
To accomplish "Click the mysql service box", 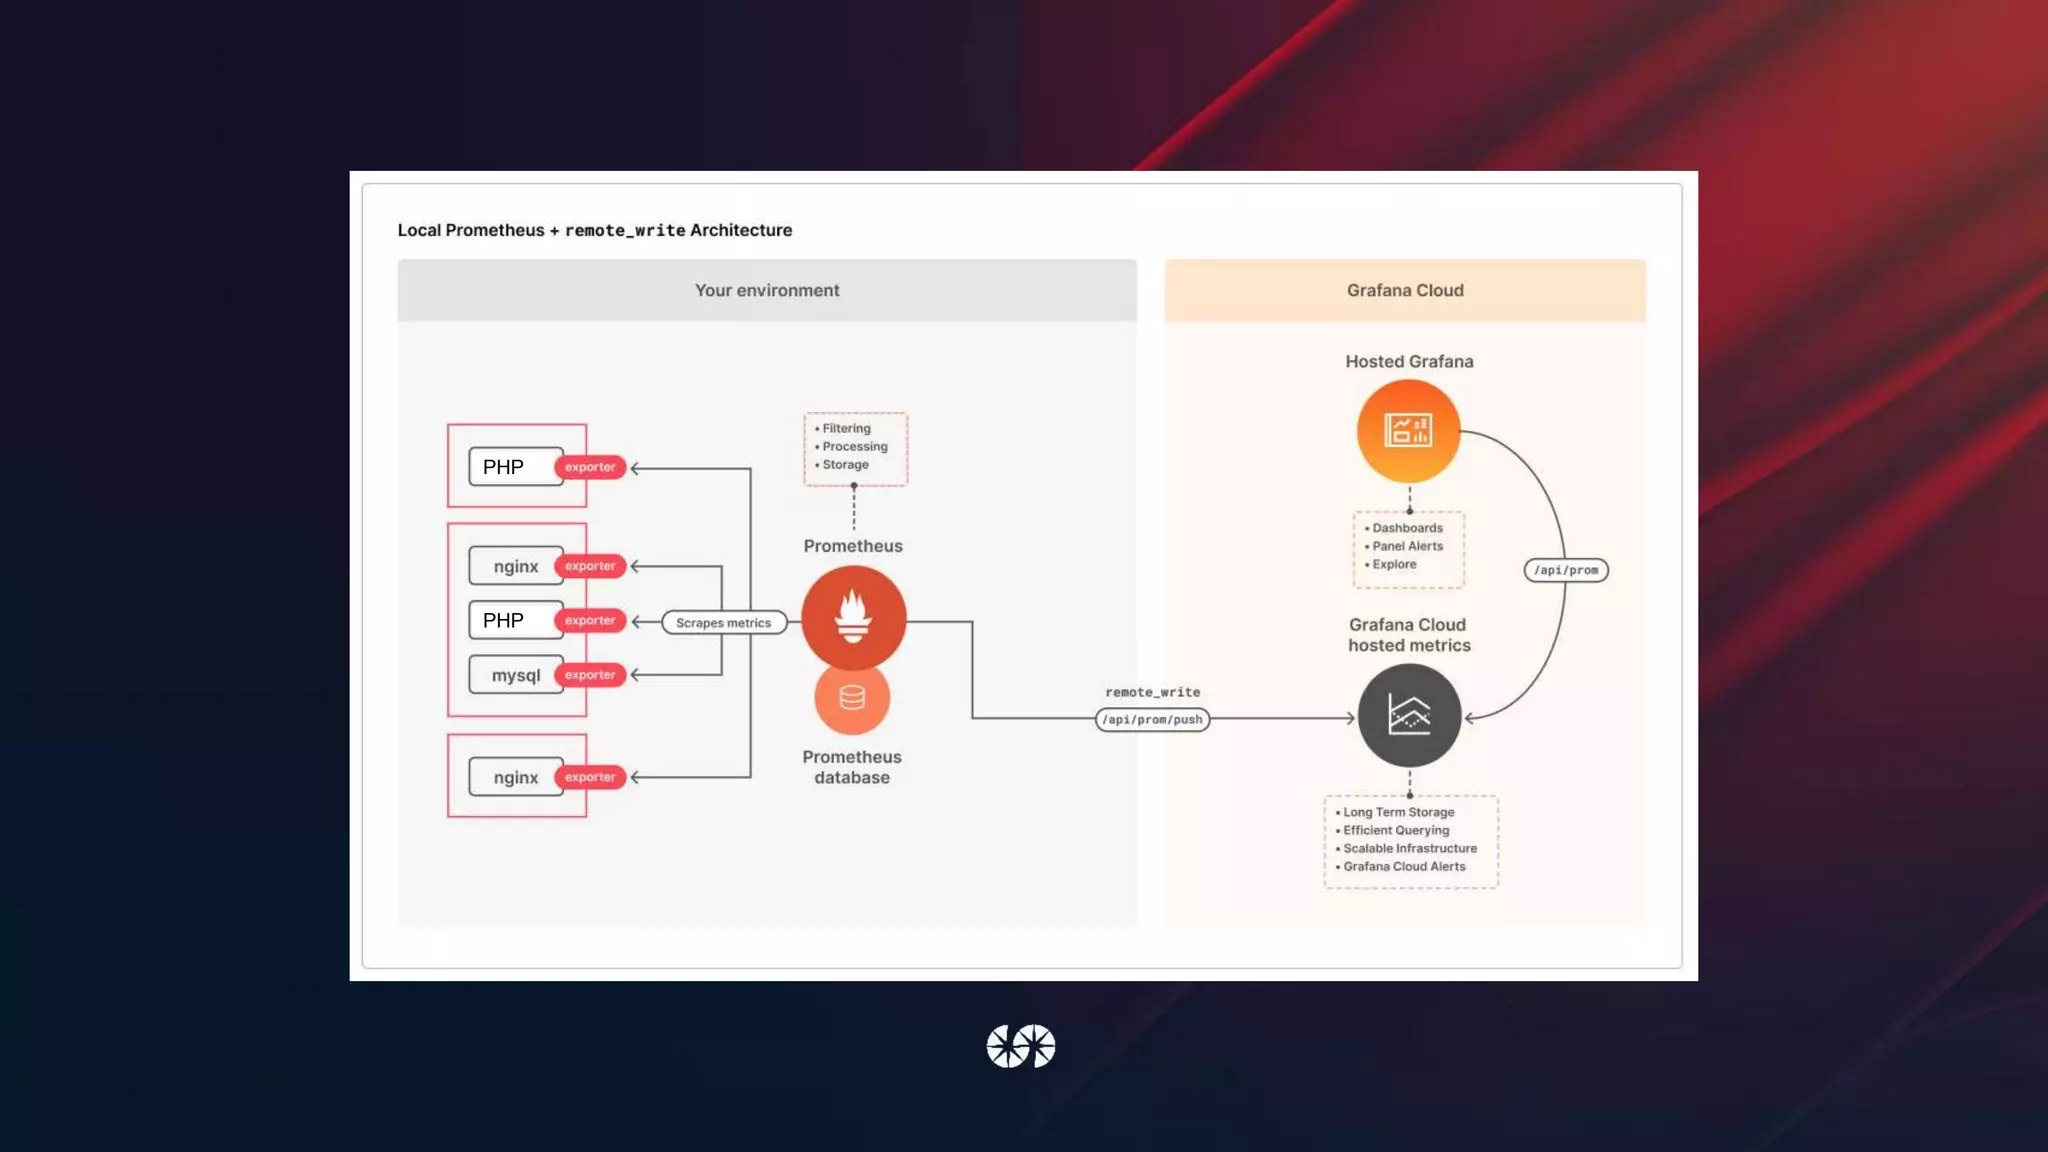I will point(516,675).
